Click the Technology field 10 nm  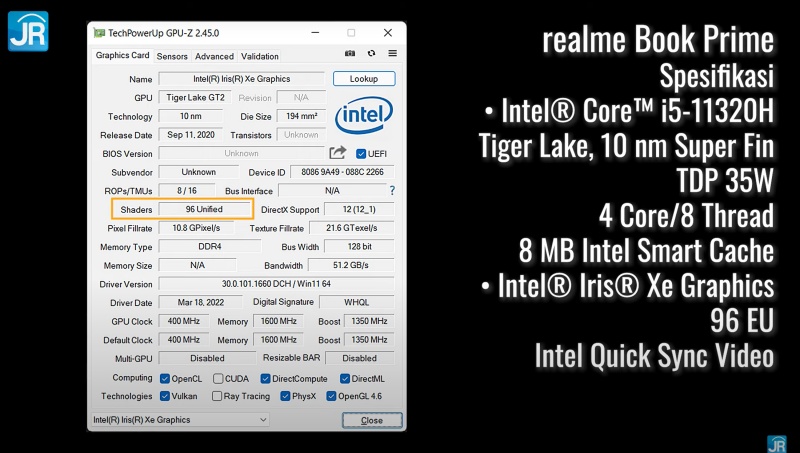pos(190,116)
